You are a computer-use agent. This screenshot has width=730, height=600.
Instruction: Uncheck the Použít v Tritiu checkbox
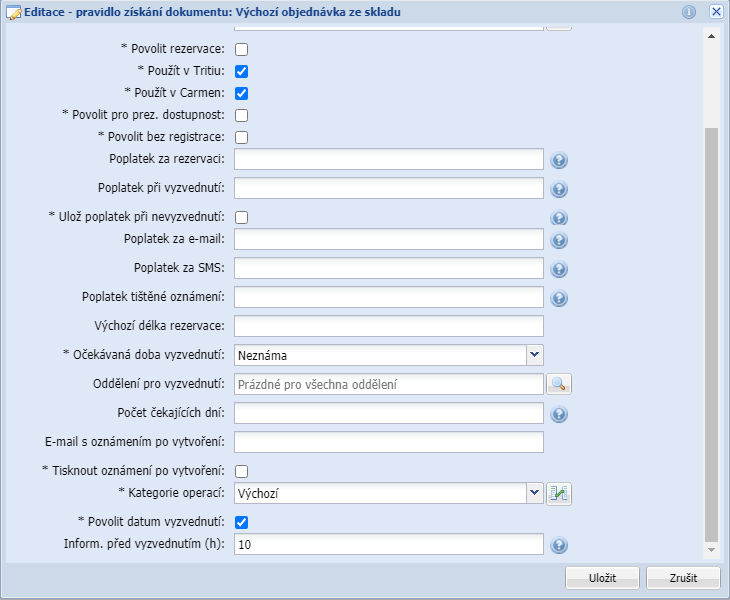(241, 72)
